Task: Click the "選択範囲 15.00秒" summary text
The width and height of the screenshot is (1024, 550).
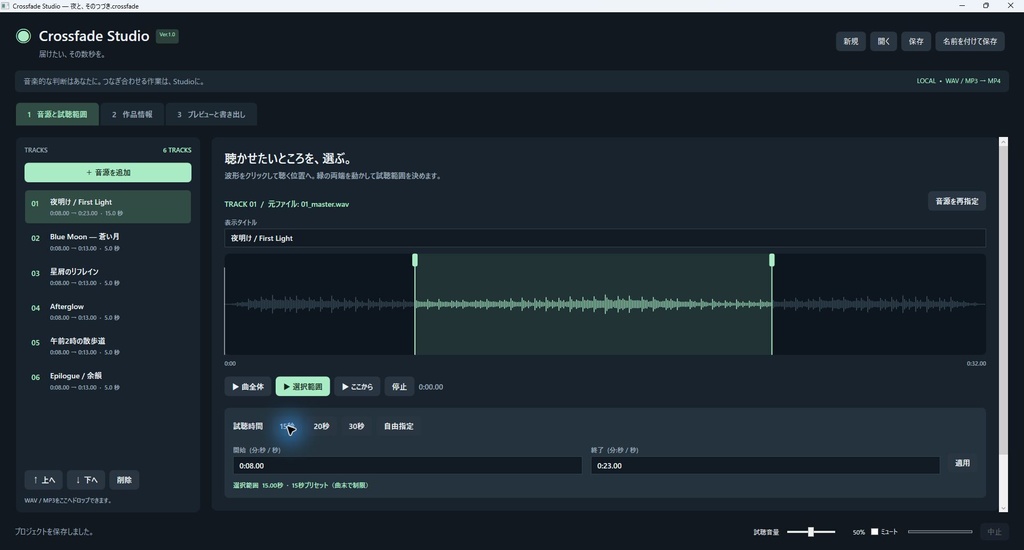Action: [x=258, y=485]
